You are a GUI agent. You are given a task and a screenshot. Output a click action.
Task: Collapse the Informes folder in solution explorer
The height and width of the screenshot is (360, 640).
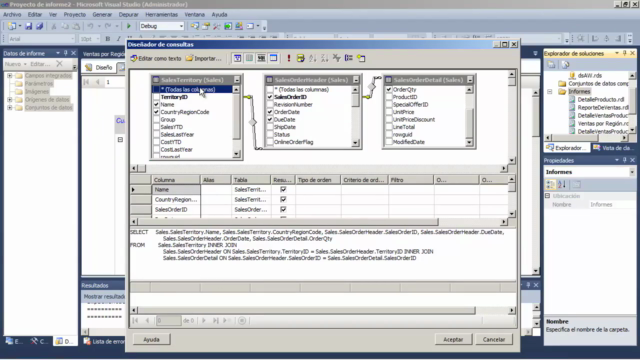pyautogui.click(x=550, y=92)
